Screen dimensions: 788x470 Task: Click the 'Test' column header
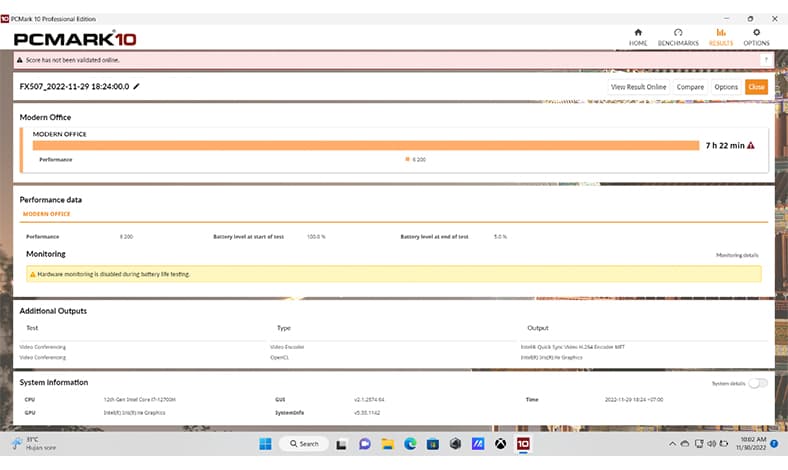[32, 328]
